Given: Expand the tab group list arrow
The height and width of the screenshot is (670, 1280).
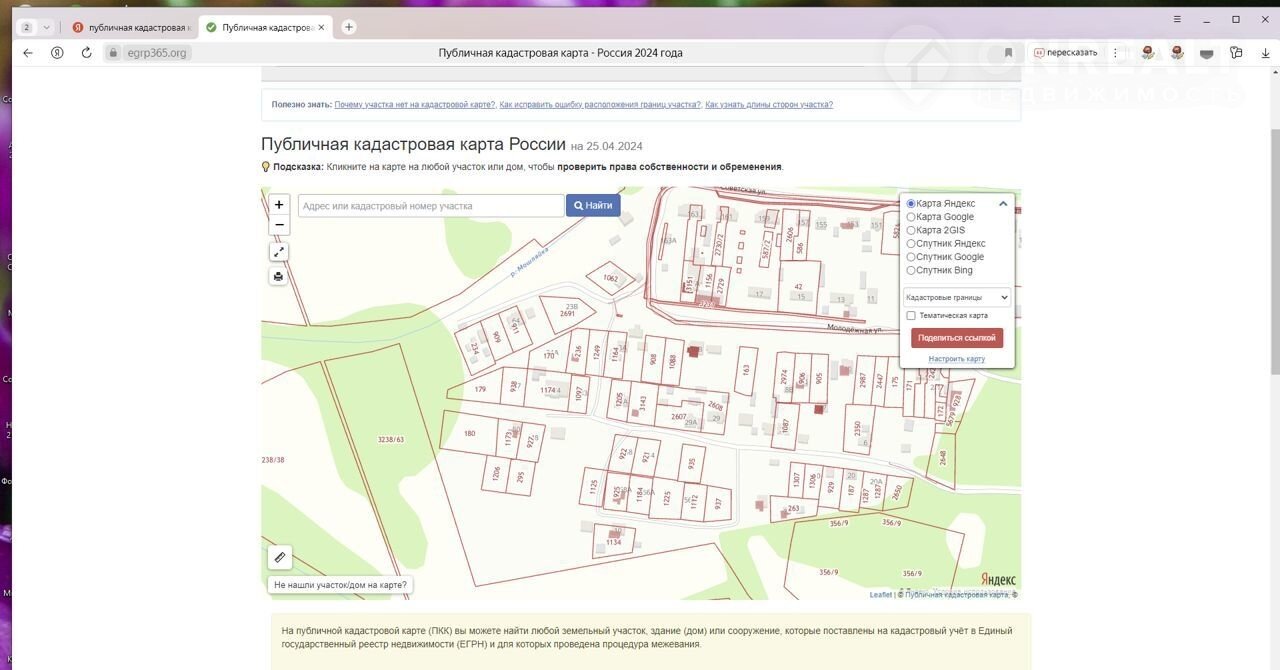Looking at the screenshot, I should 46,27.
